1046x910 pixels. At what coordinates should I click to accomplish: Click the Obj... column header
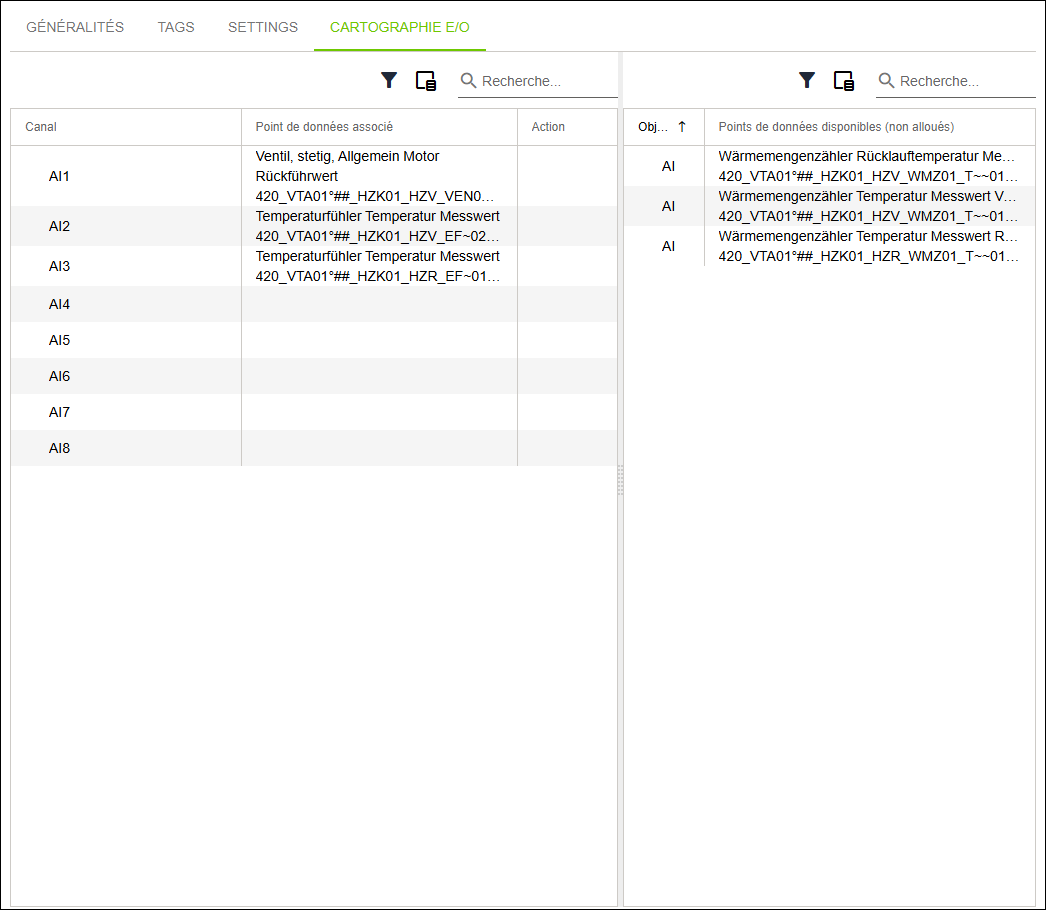point(663,127)
